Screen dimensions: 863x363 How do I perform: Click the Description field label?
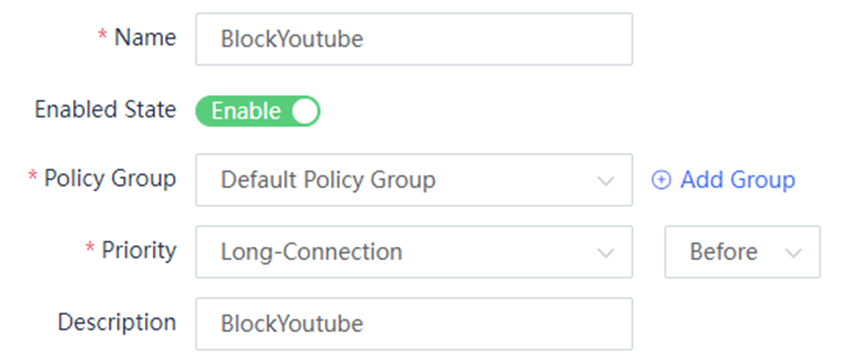pos(117,322)
